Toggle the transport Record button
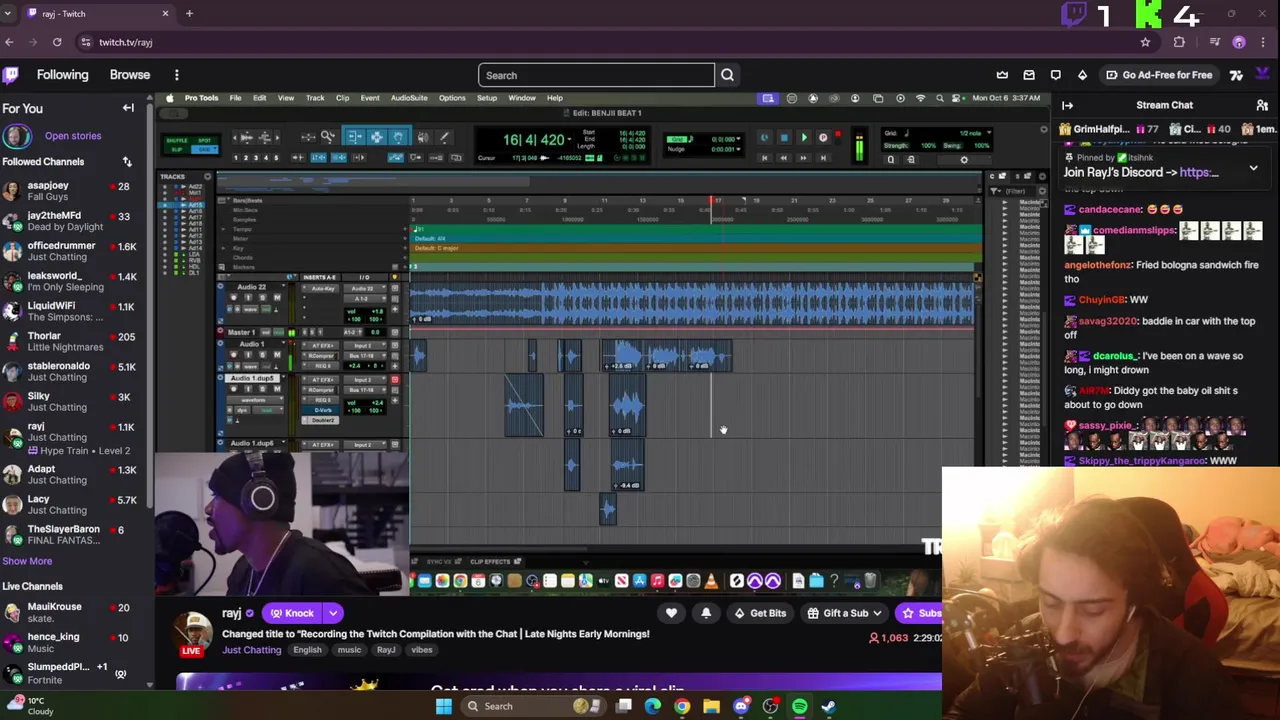The height and width of the screenshot is (720, 1280). 823,138
